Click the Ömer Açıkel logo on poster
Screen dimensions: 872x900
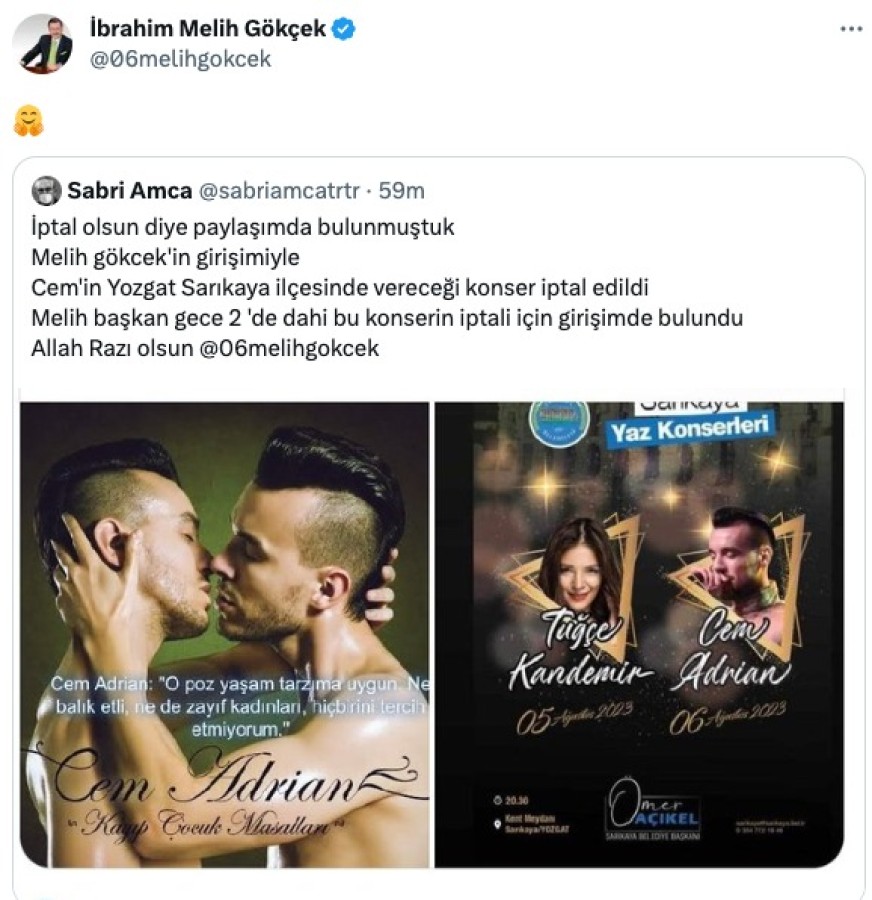point(653,810)
